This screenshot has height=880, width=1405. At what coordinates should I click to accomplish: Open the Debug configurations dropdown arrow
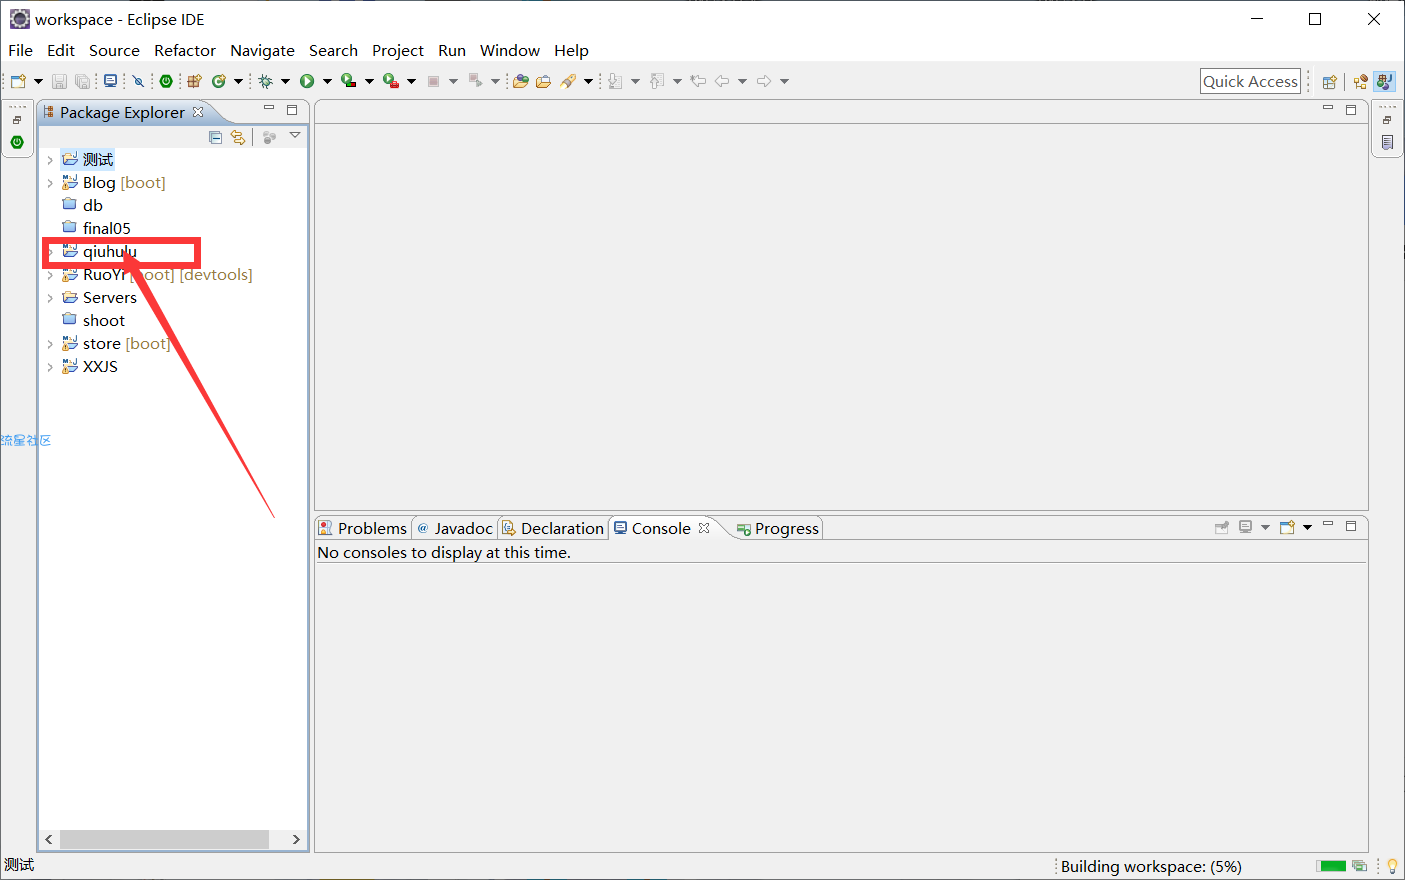[x=285, y=81]
